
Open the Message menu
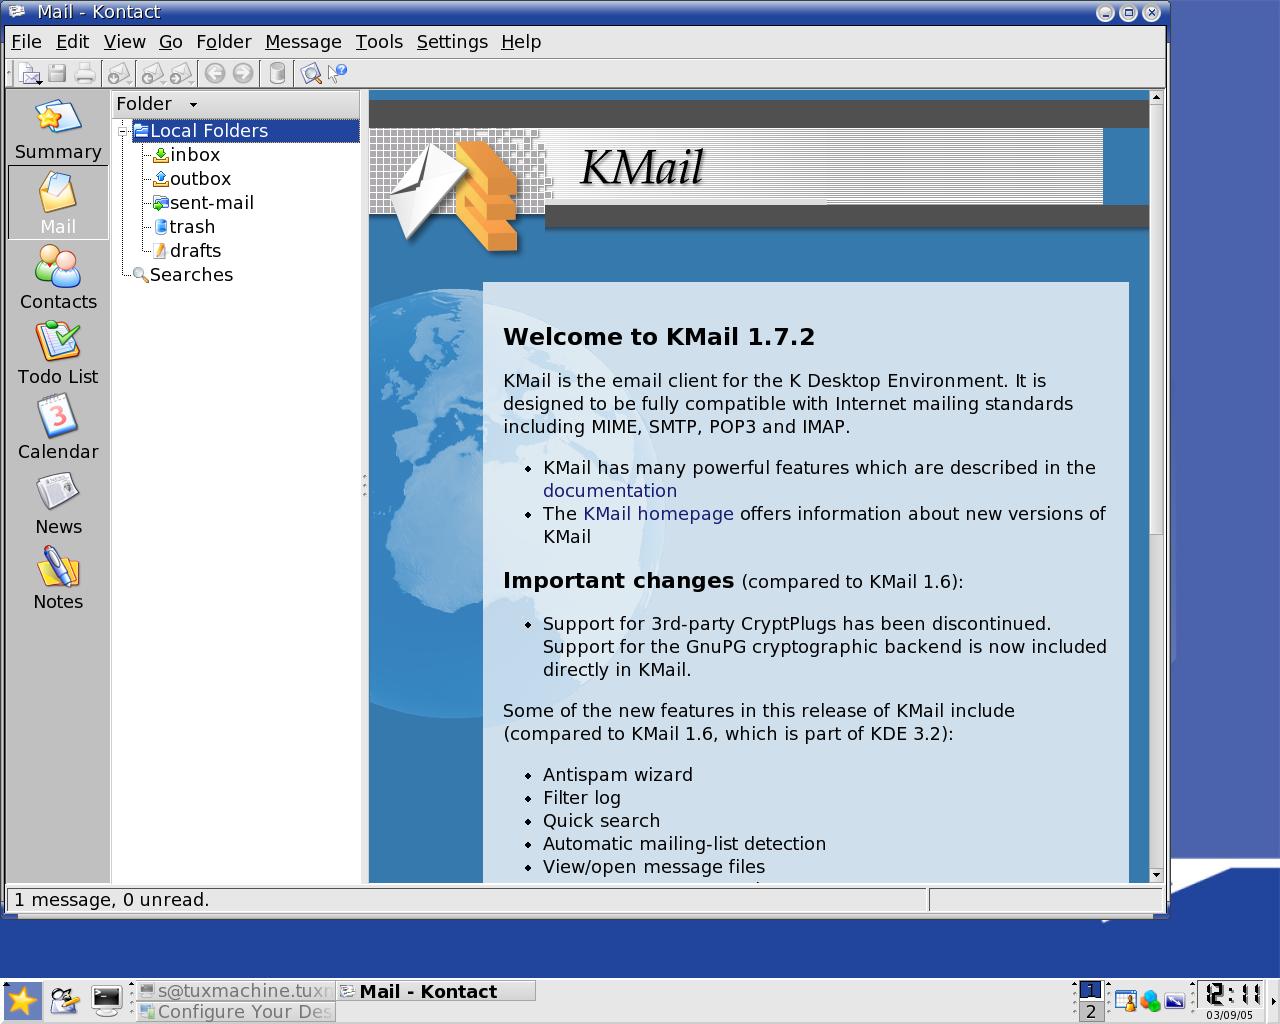tap(303, 42)
